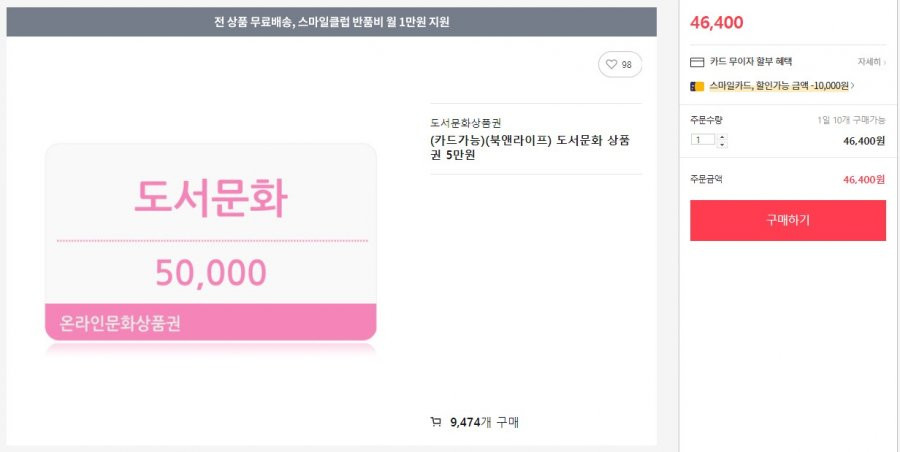Increase order quantity with up arrow
The width and height of the screenshot is (900, 452).
pos(722,137)
